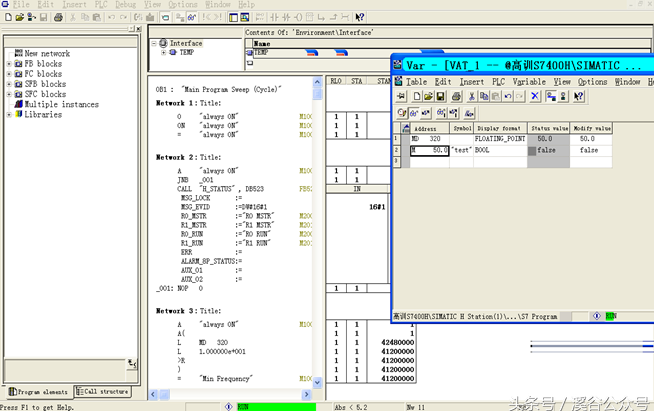Open the Debug menu
The width and height of the screenshot is (659, 417).
click(127, 5)
